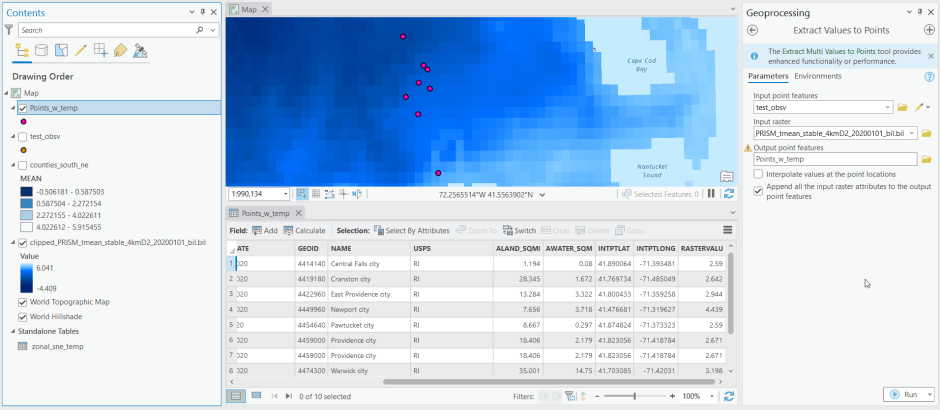Switch to List By Data Source
The image size is (940, 410).
41,51
